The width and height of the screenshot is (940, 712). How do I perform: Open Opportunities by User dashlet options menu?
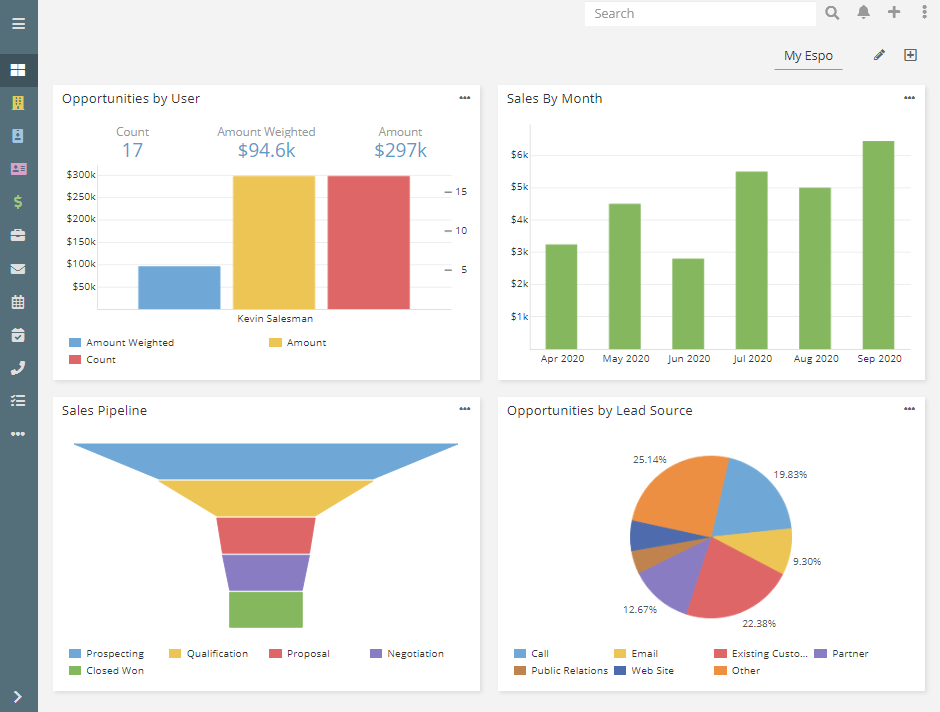[x=465, y=98]
